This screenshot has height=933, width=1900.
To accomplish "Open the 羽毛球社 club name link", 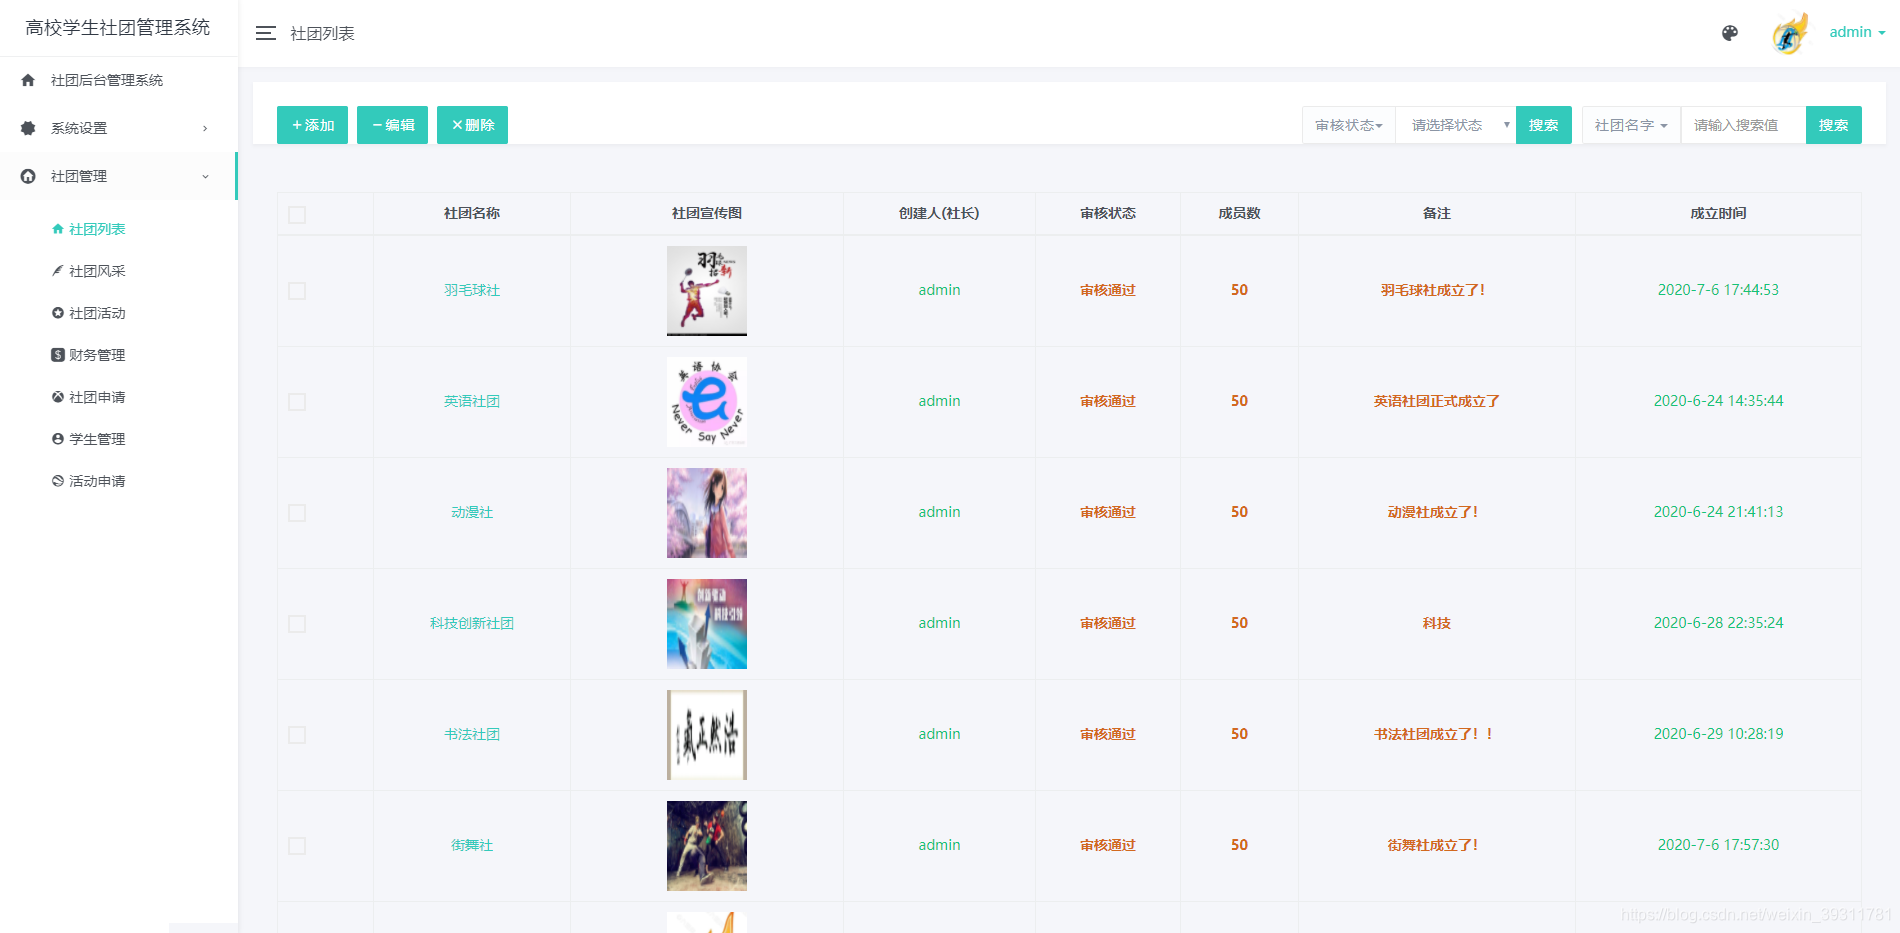I will (x=472, y=290).
